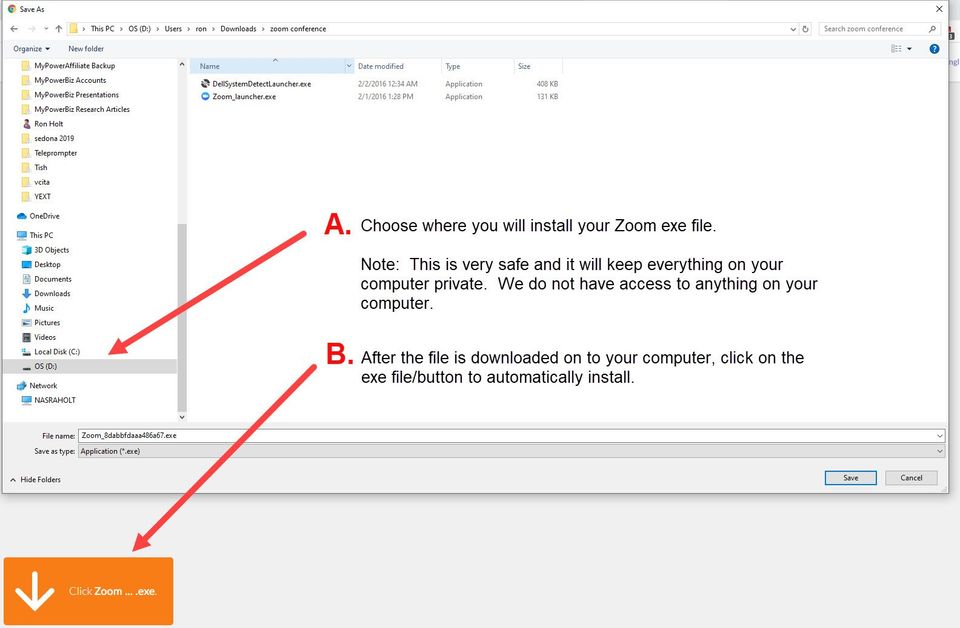Refresh the zoom conference folder view
This screenshot has height=628, width=960.
pos(806,29)
